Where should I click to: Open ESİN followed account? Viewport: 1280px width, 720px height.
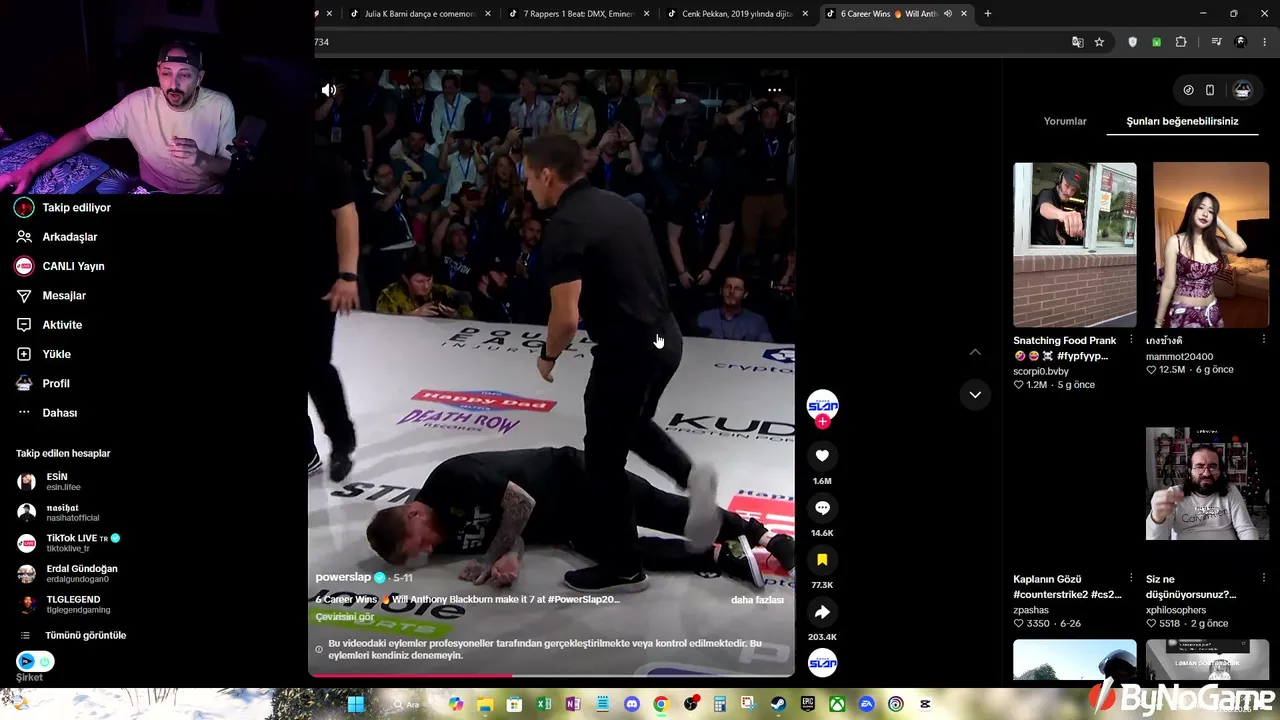(x=50, y=482)
